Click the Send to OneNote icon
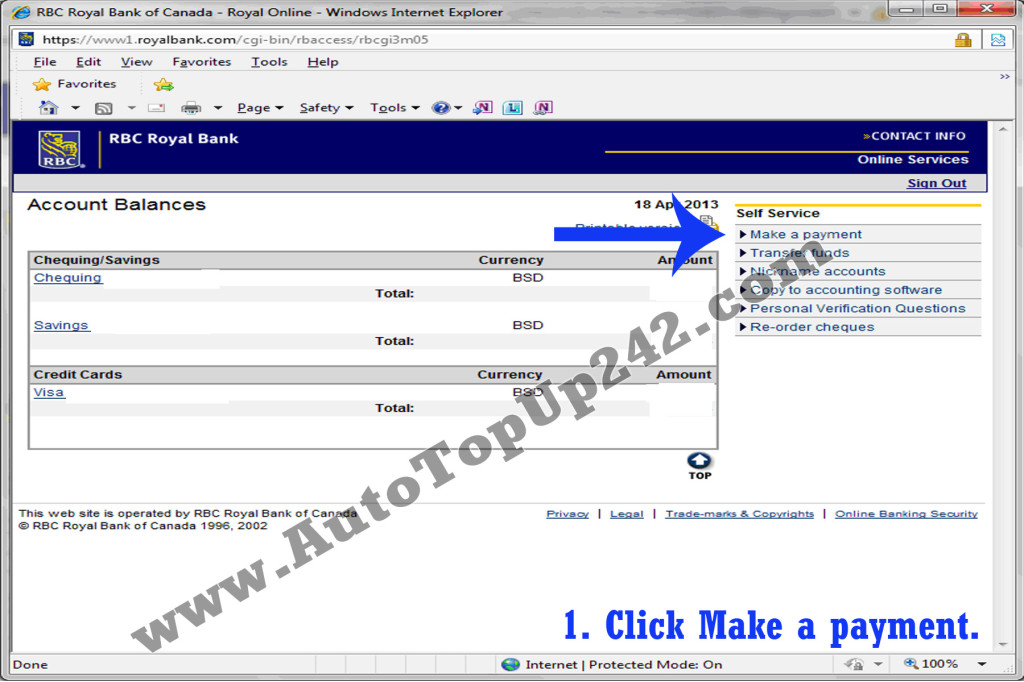Screen dimensions: 1024x682 coord(482,108)
